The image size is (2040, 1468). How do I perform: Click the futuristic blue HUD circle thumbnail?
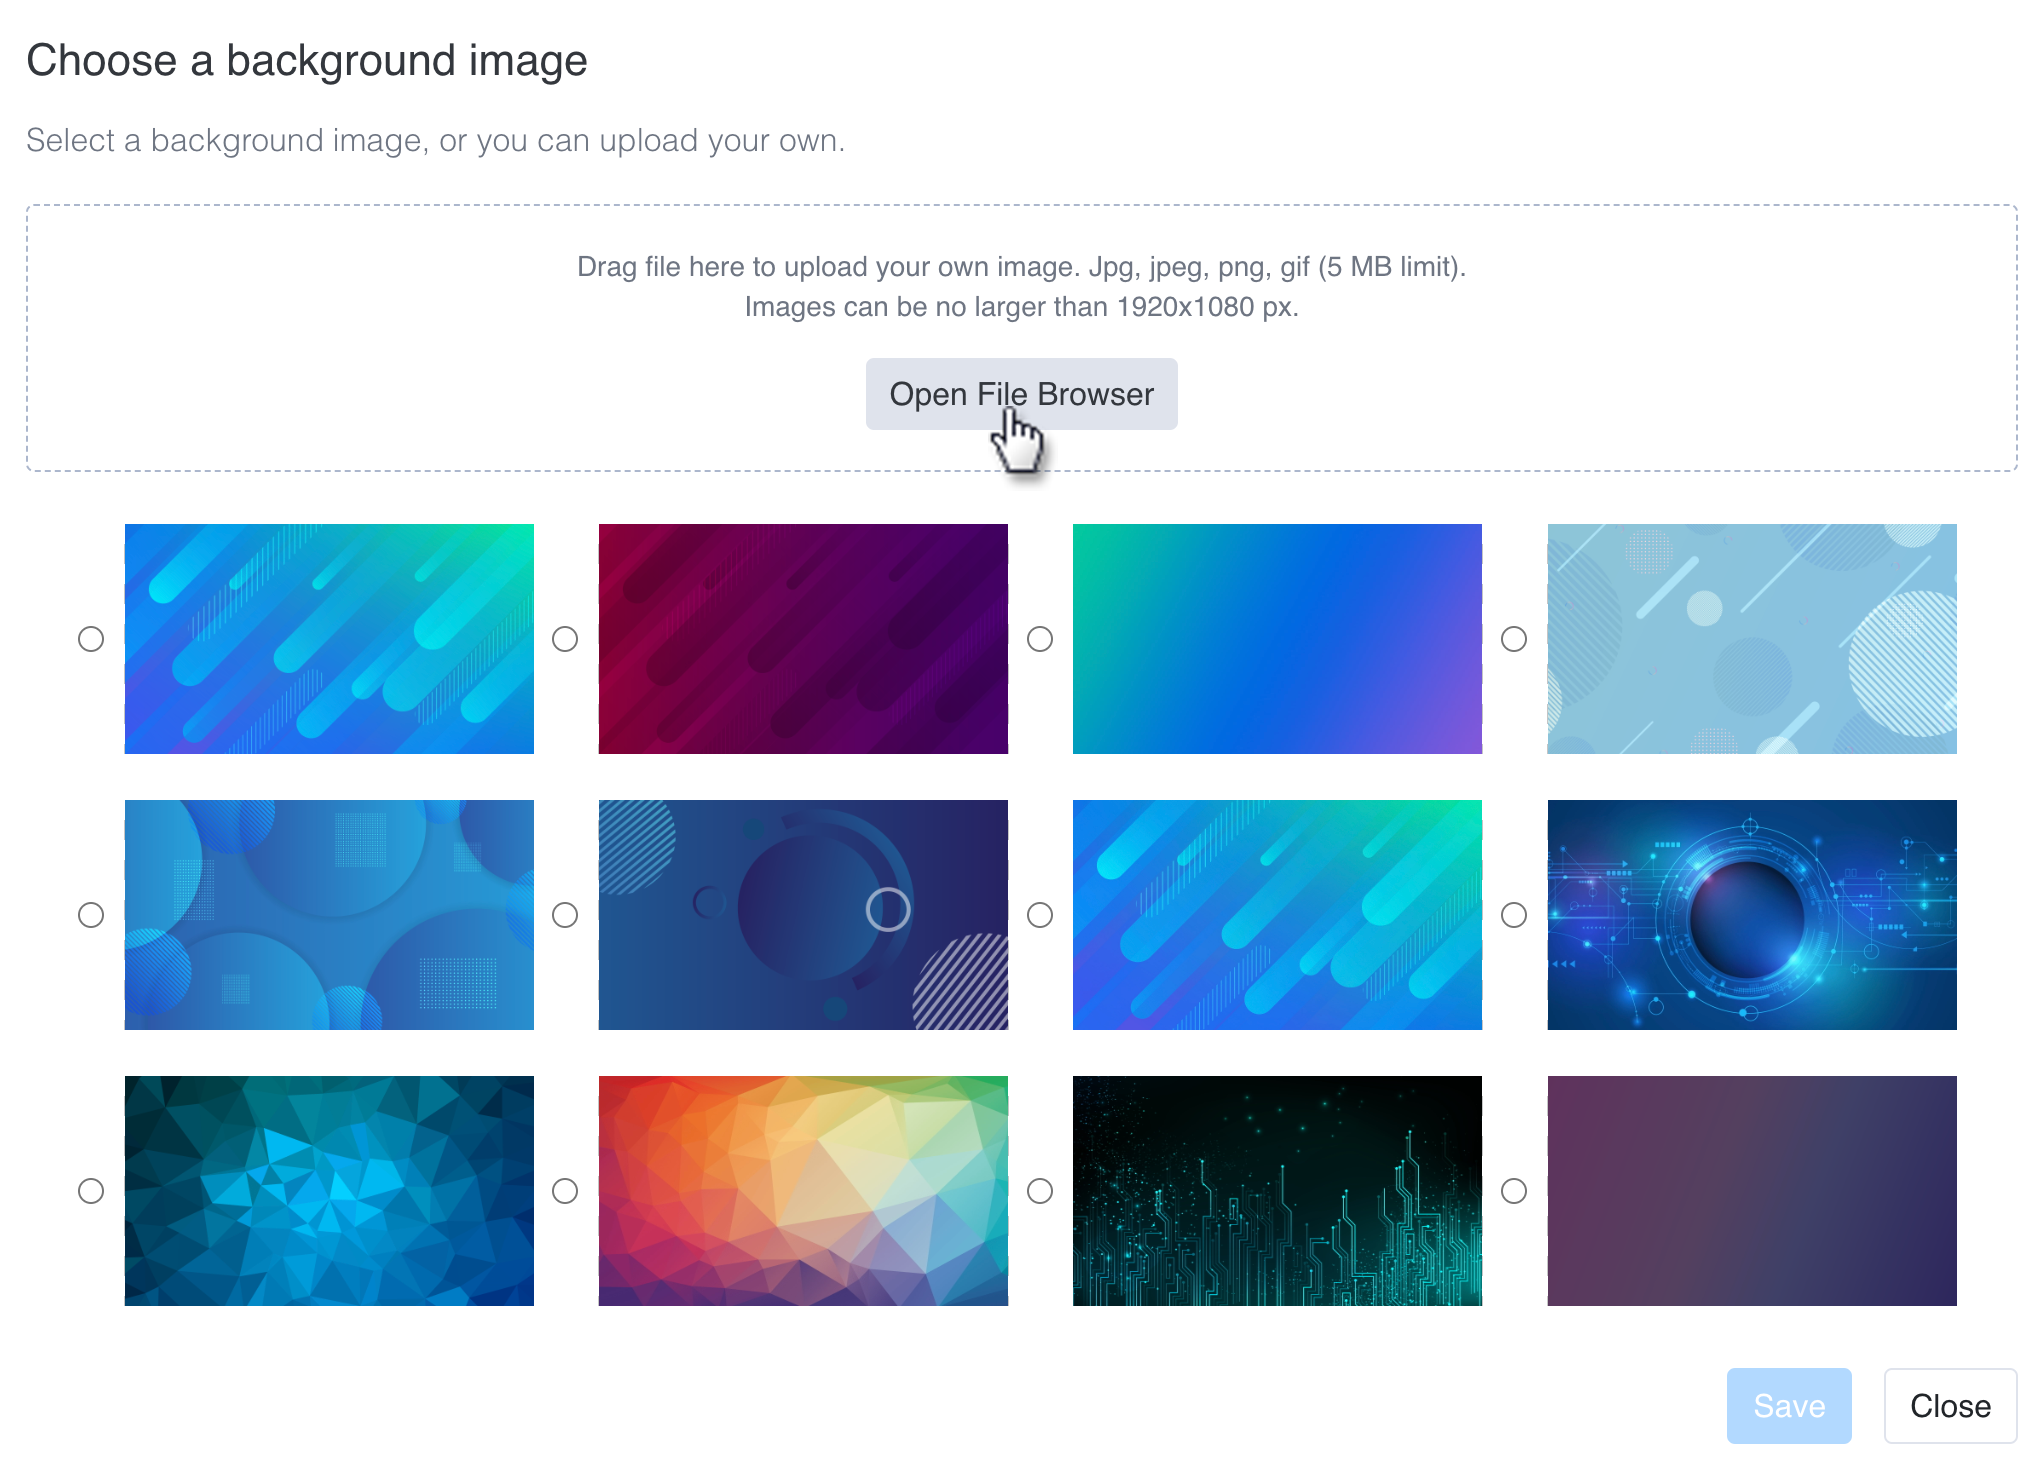[1751, 915]
